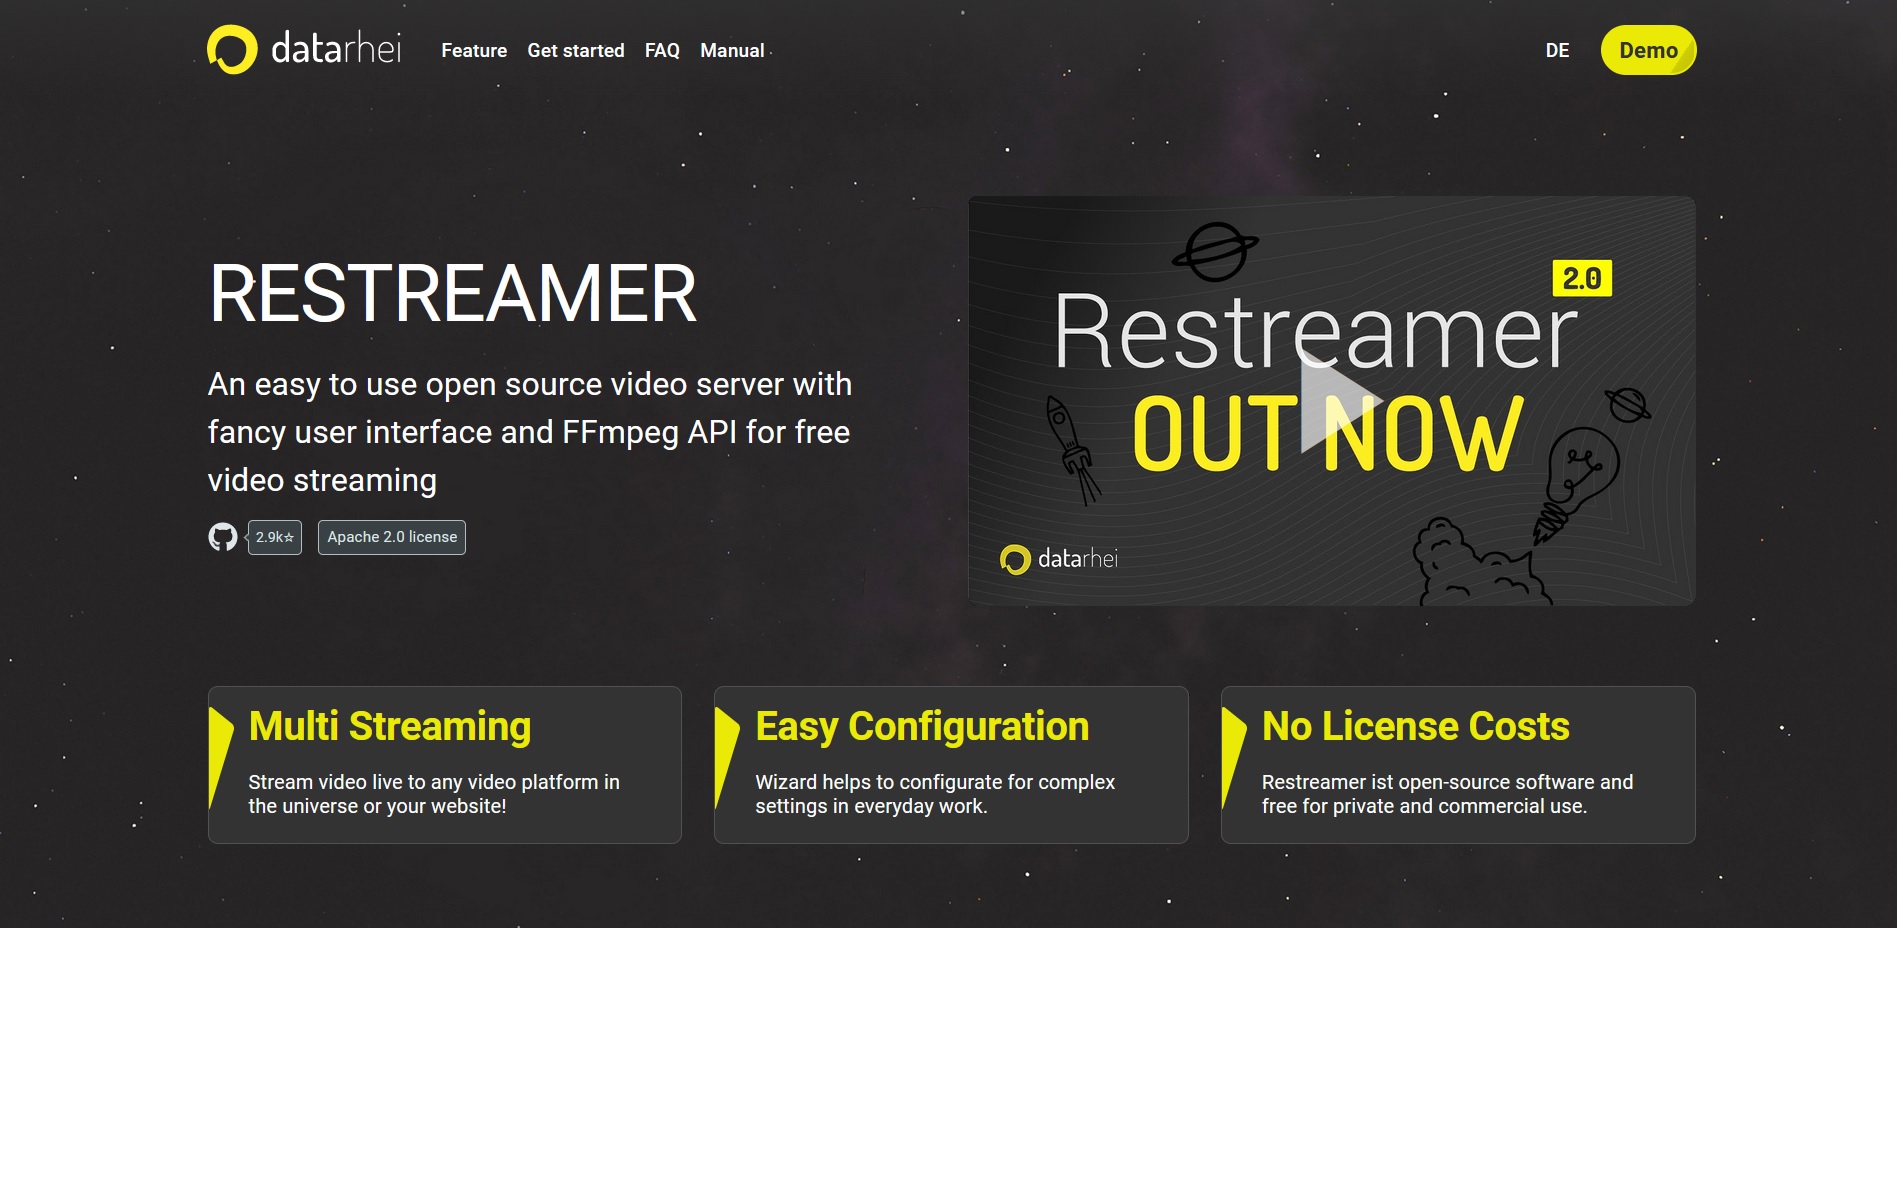
Task: Select the Multi Streaming card heading
Action: click(x=390, y=726)
